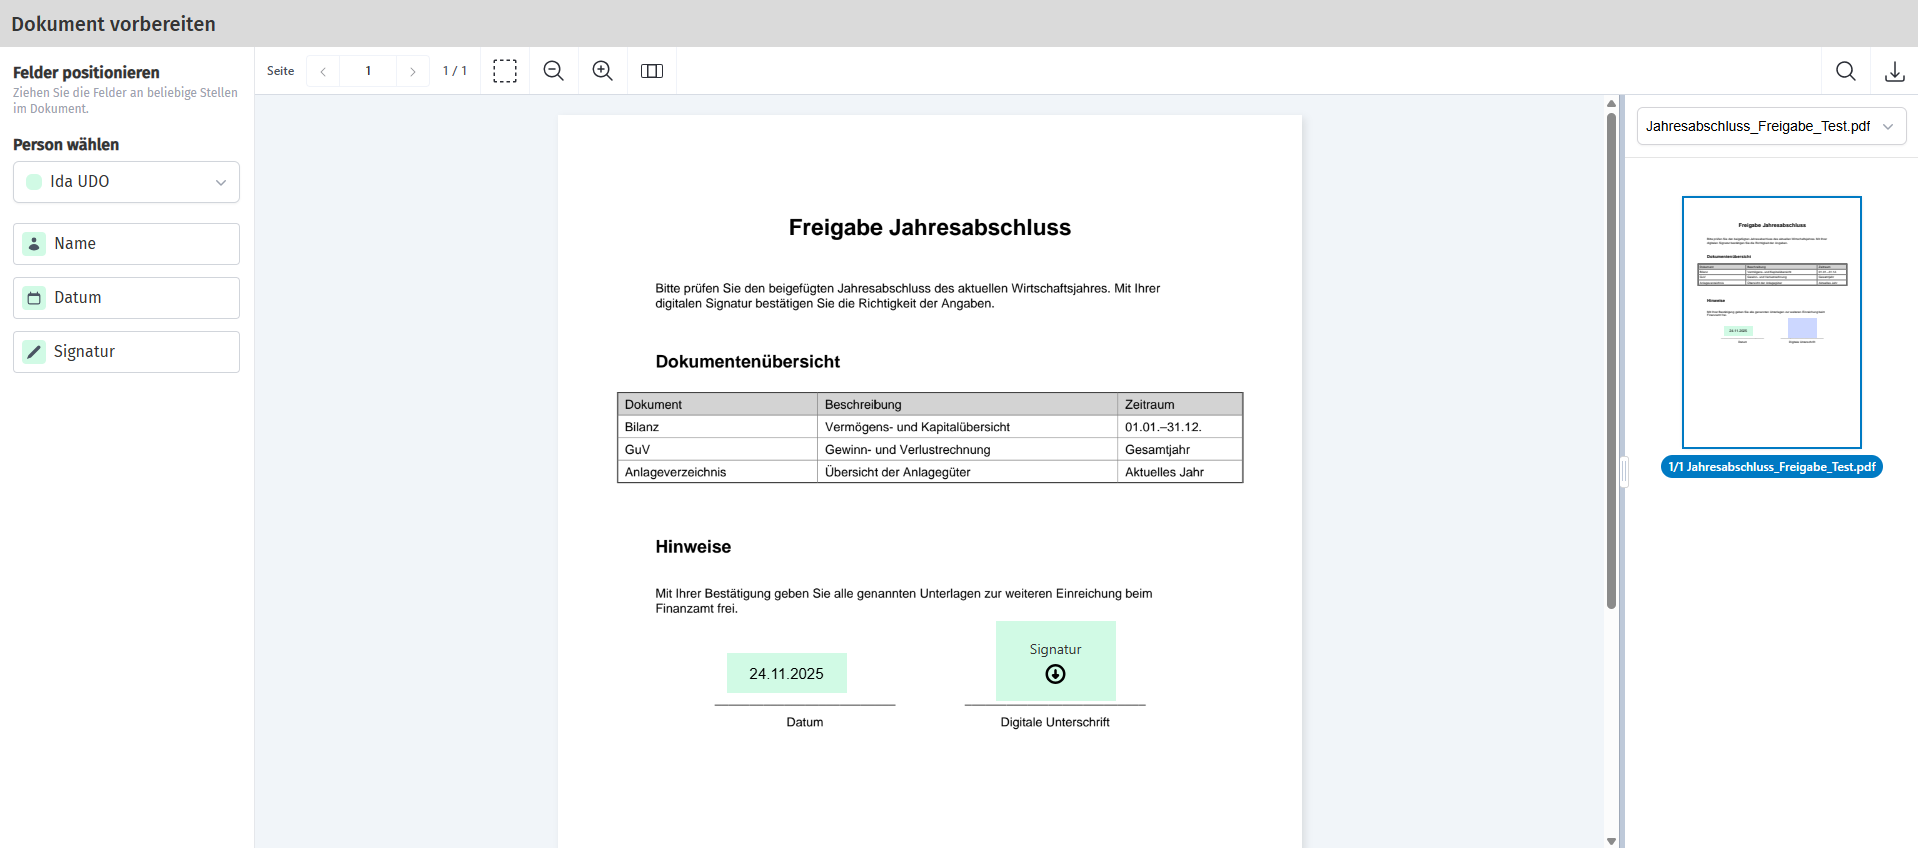Click the 'Digitale Unterschrift' label
Image resolution: width=1918 pixels, height=848 pixels.
point(1055,722)
